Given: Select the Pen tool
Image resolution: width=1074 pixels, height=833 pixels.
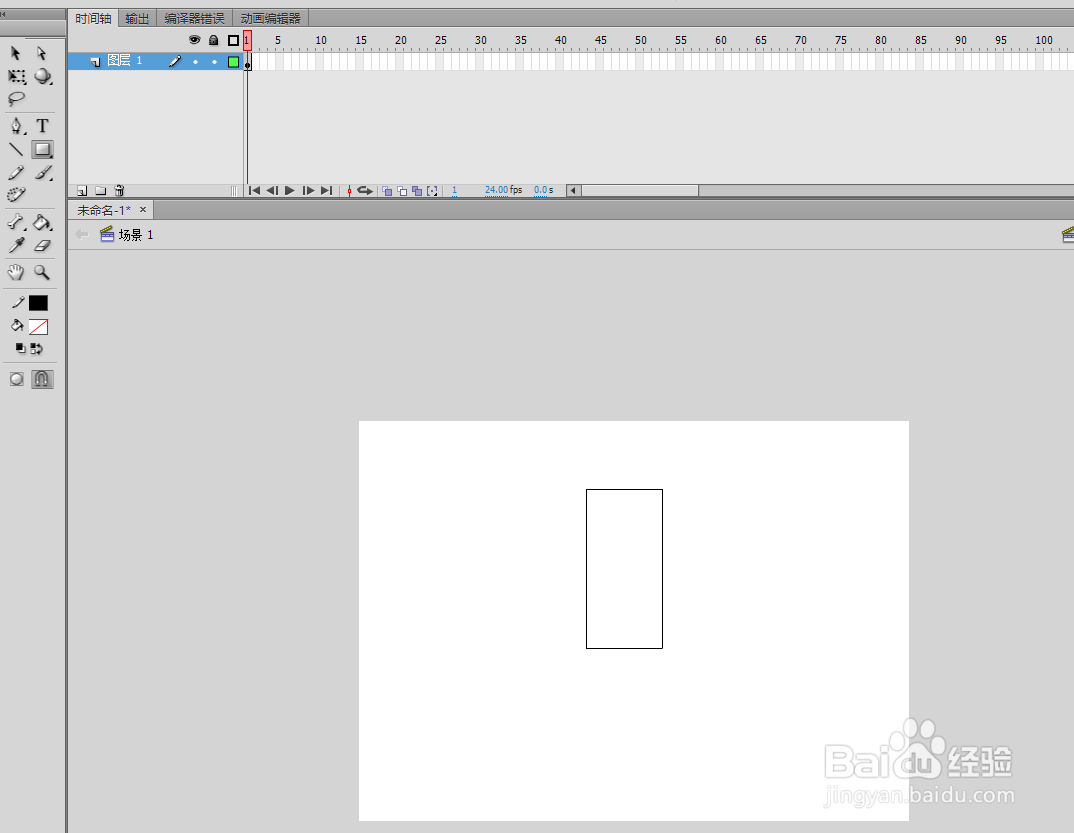Looking at the screenshot, I should click(16, 127).
